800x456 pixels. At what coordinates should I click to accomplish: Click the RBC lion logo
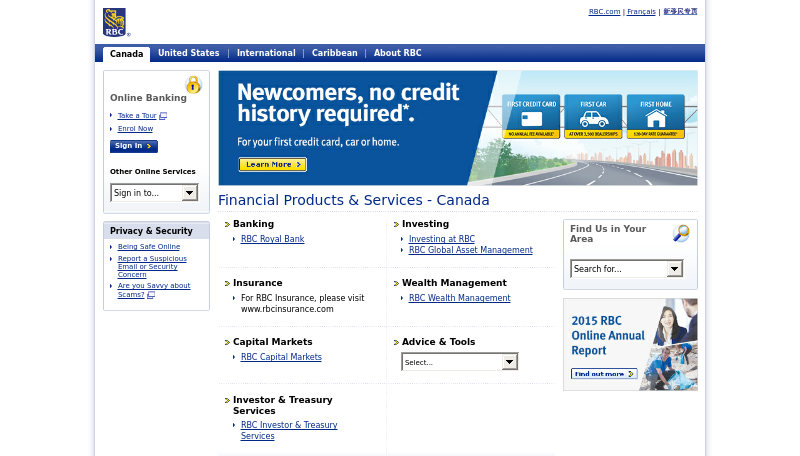click(x=115, y=22)
